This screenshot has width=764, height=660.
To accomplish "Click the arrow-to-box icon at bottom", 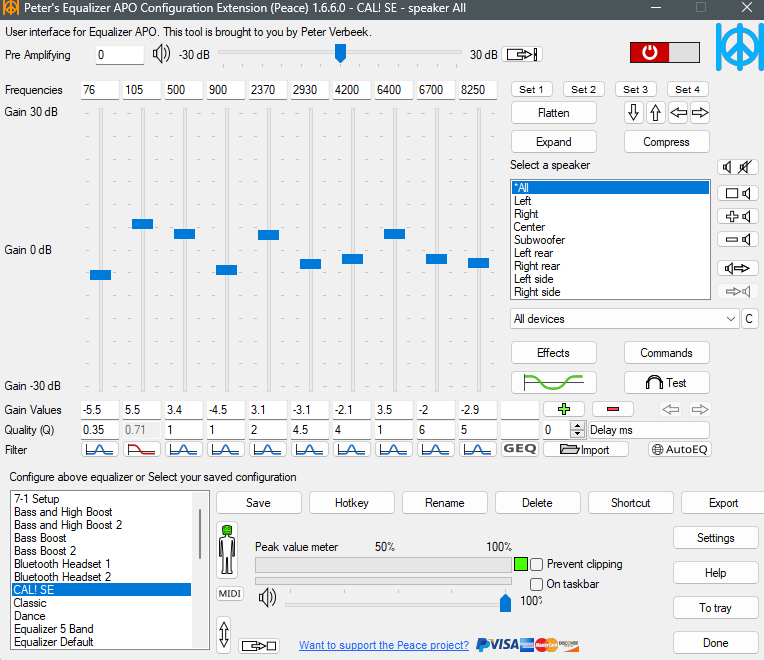I will pos(259,646).
